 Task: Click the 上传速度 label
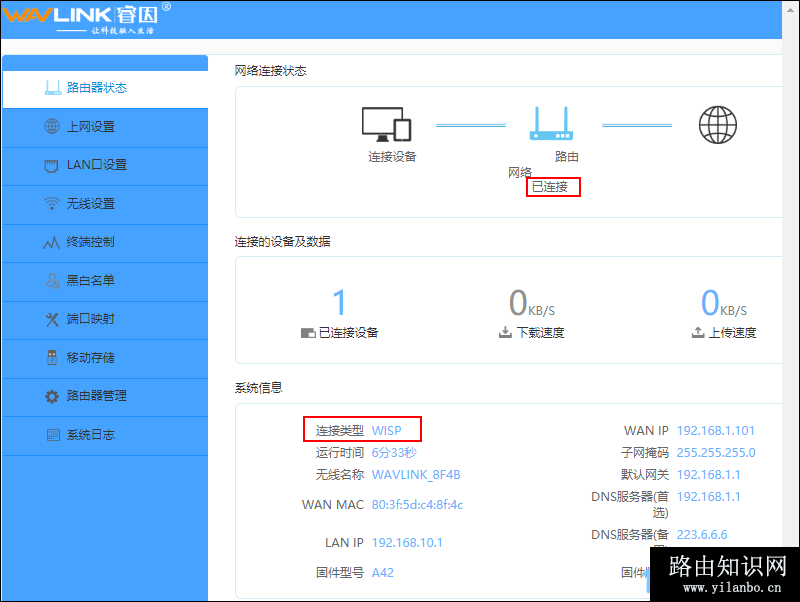click(733, 333)
